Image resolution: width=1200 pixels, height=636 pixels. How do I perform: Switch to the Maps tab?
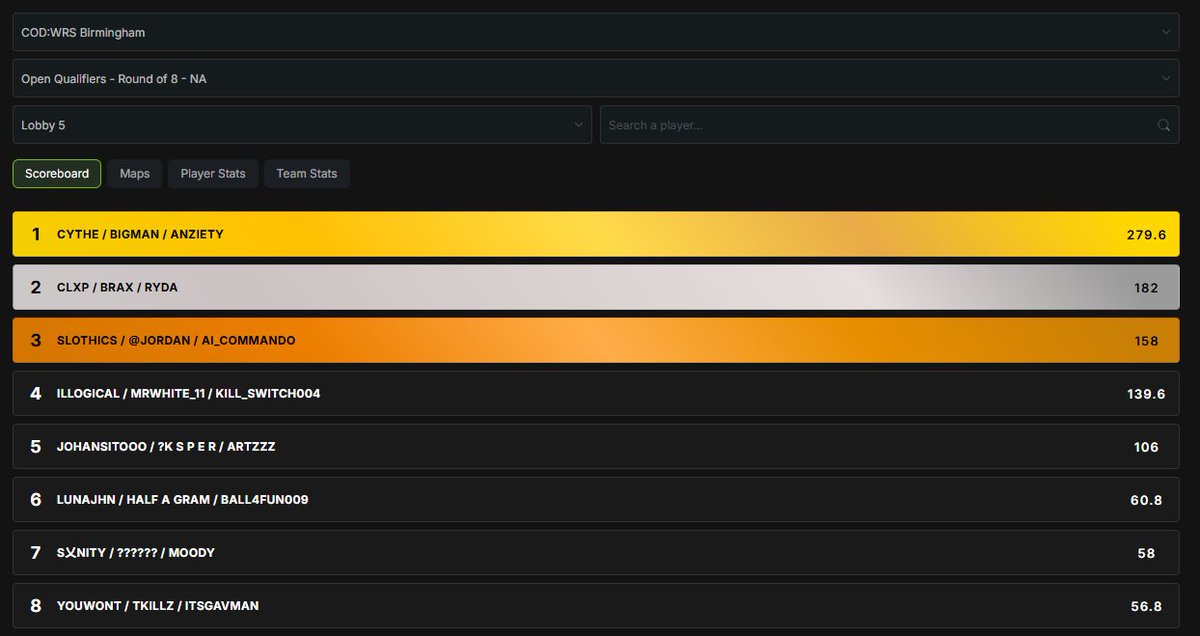135,173
